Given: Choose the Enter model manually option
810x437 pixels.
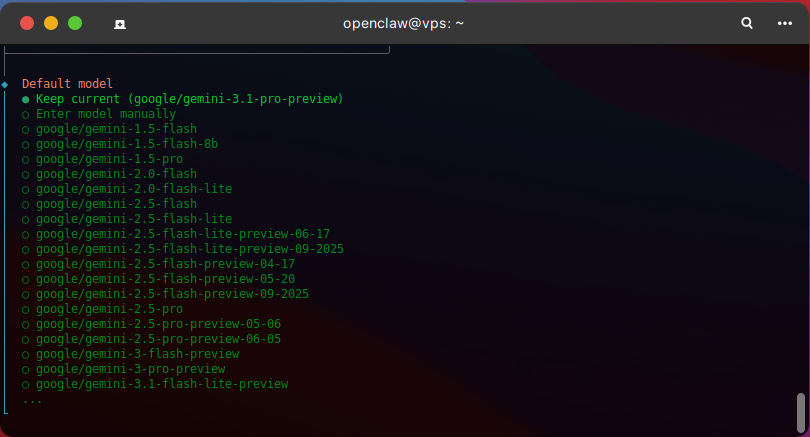Looking at the screenshot, I should pos(105,114).
